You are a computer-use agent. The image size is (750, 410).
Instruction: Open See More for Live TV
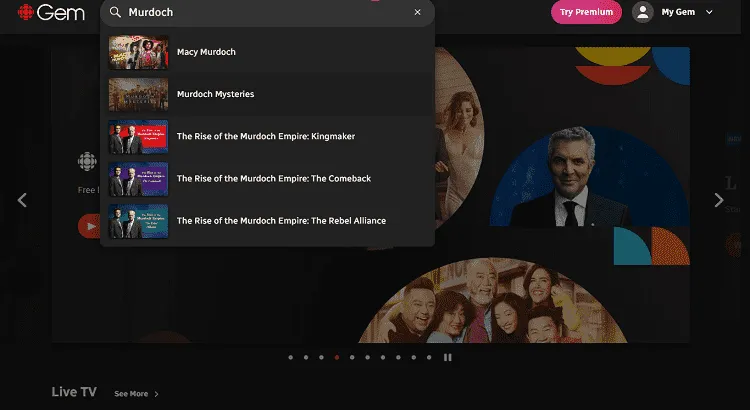point(136,394)
